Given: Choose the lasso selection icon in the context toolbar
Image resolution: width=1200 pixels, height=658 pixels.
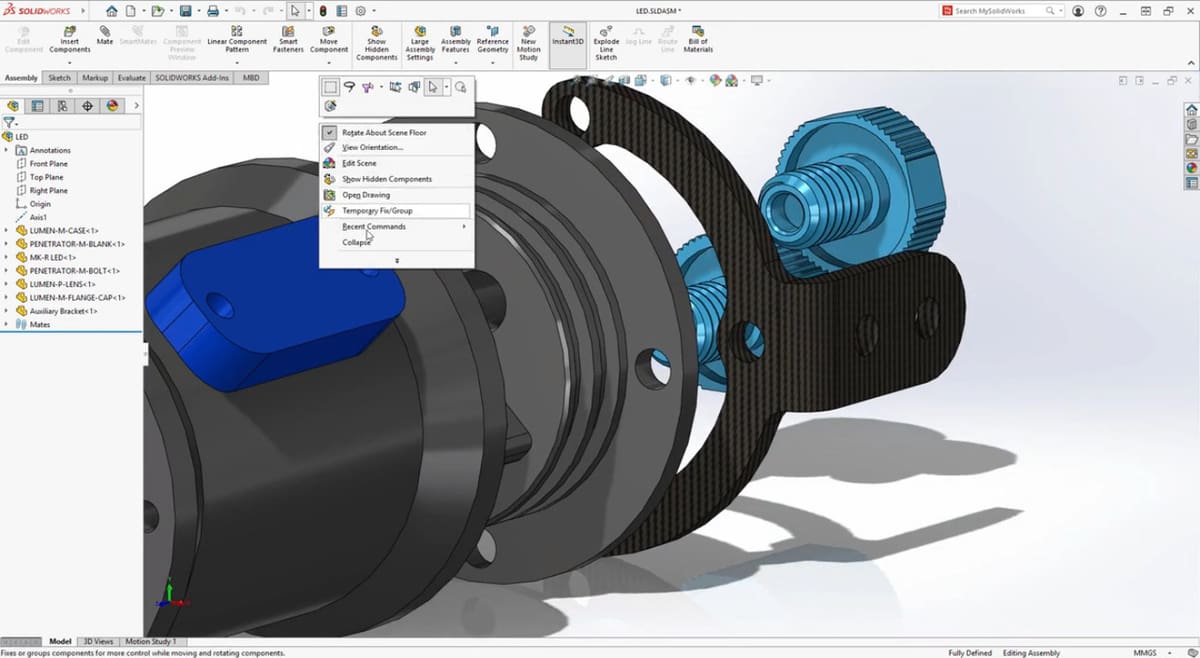Looking at the screenshot, I should (x=349, y=87).
